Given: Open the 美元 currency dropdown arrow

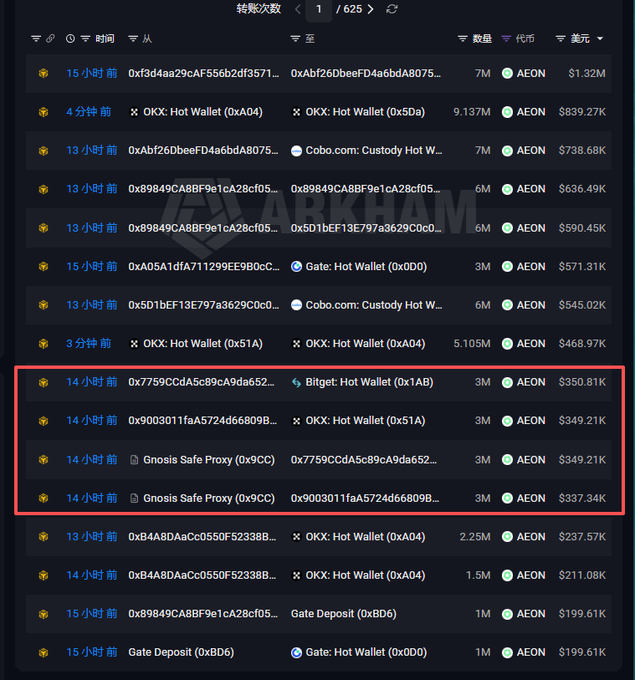Looking at the screenshot, I should (600, 39).
